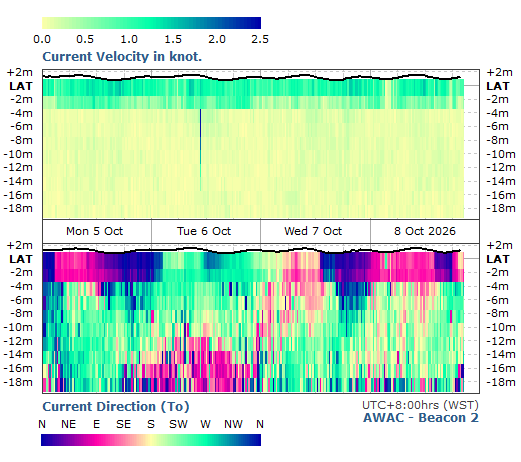
Task: Select the Wed 7 Oct date cell
Action: point(315,231)
